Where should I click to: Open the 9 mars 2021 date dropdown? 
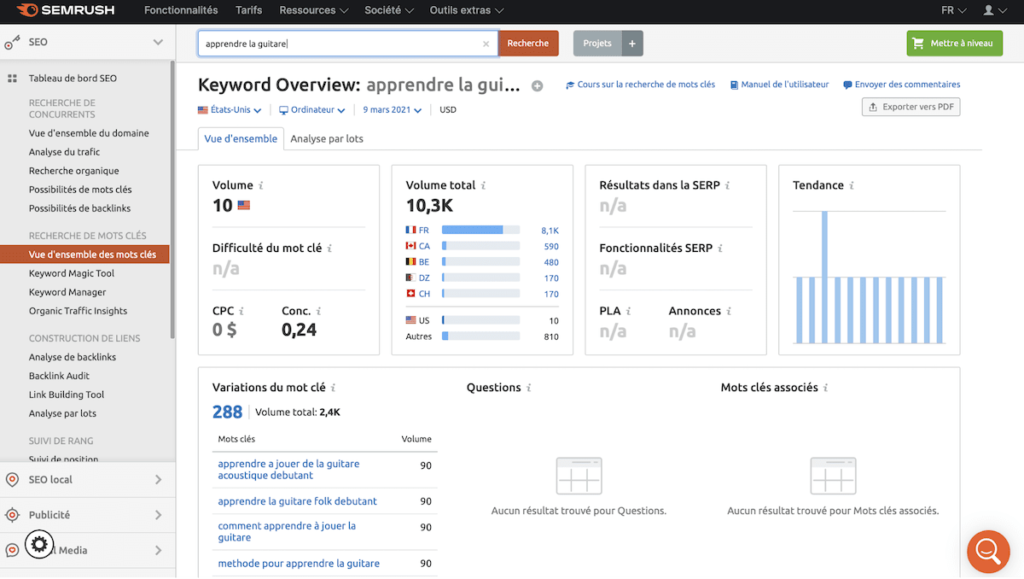(x=392, y=110)
